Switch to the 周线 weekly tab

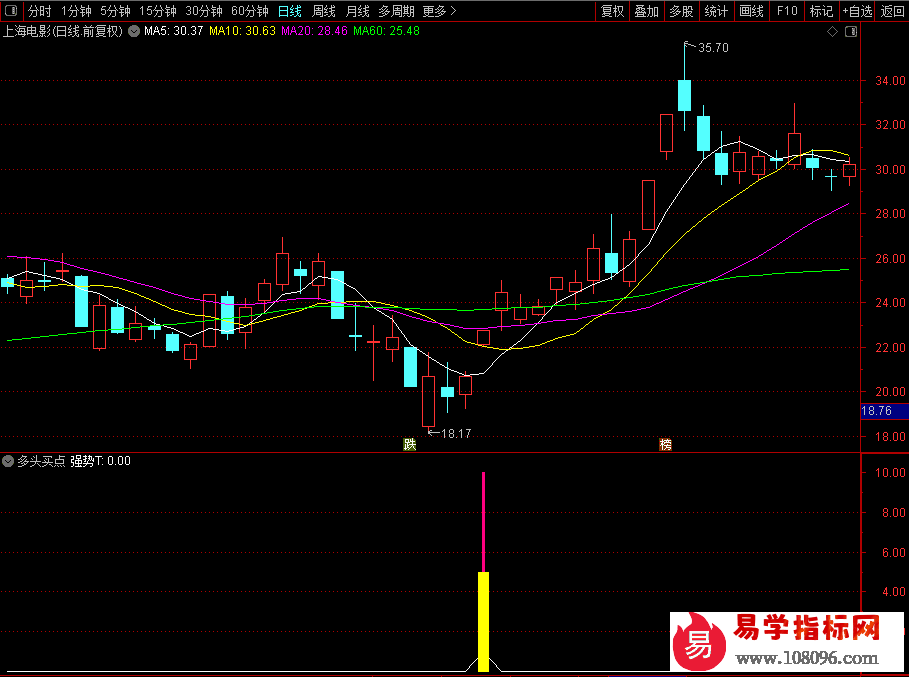tap(323, 11)
